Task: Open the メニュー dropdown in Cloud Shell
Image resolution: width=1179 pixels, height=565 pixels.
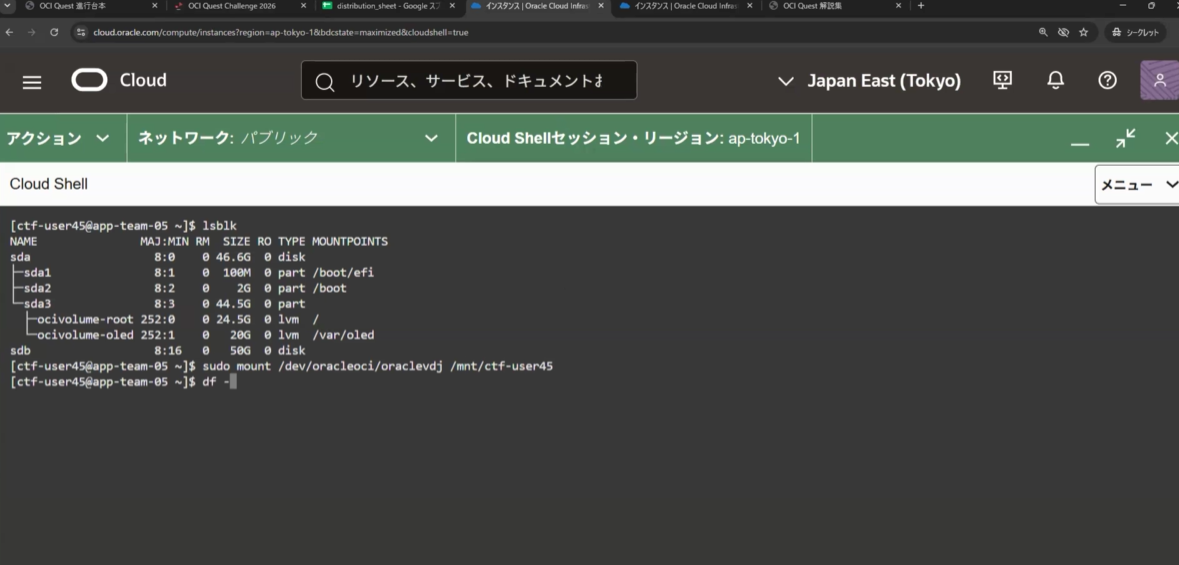Action: pyautogui.click(x=1138, y=184)
